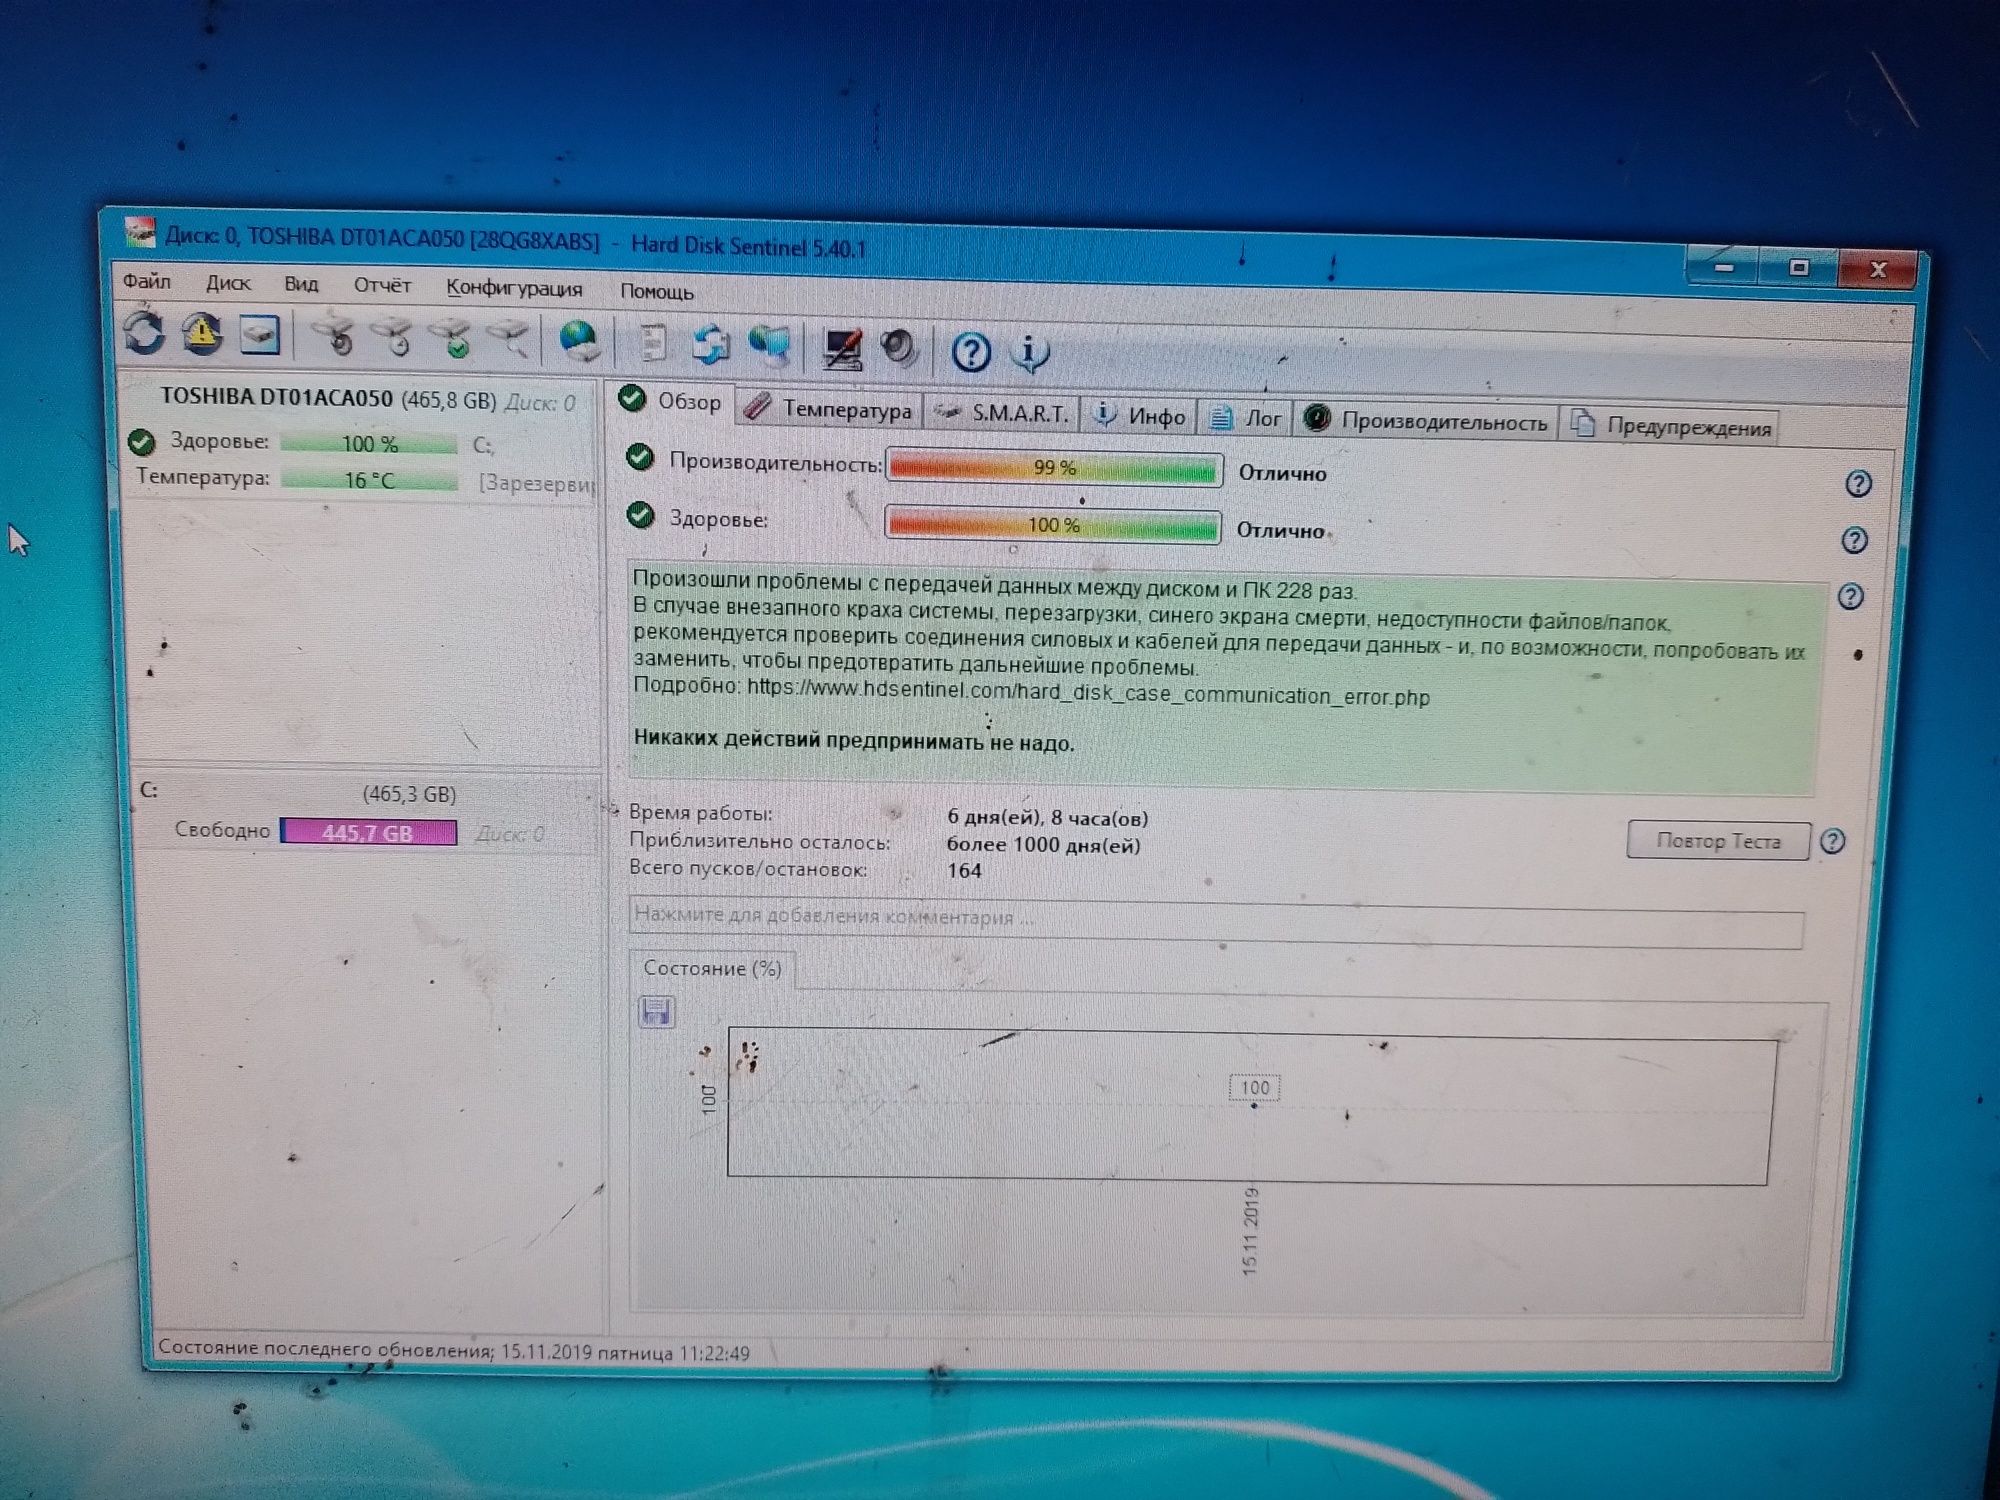
Task: Click the 'Никаких действий предпринимать не надо.' text
Action: point(853,741)
